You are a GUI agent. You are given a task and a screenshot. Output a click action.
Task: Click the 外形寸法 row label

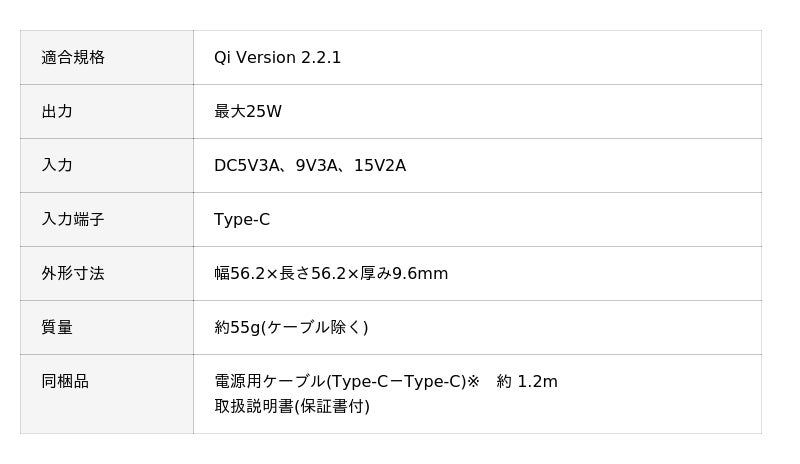pos(73,274)
